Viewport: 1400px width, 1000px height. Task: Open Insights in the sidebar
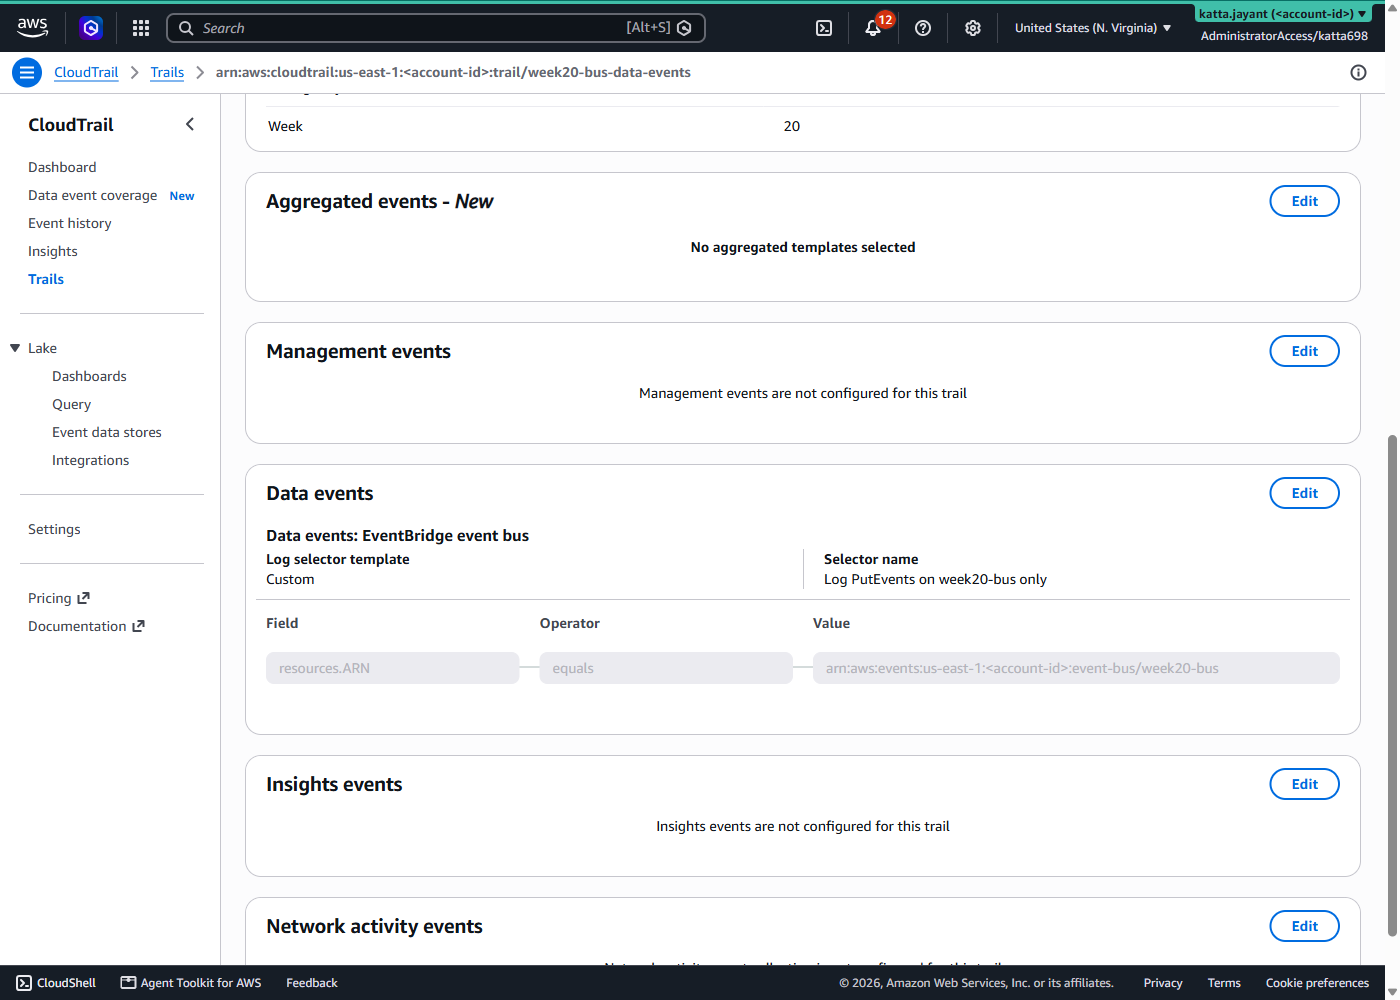(x=53, y=251)
